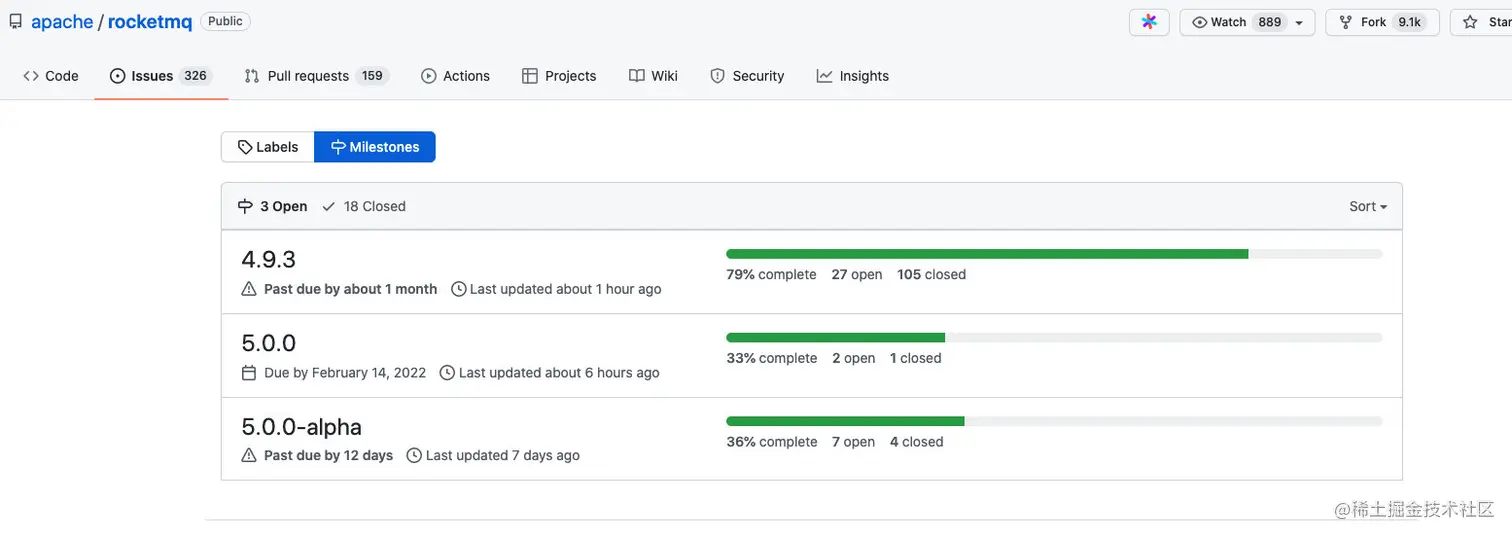The image size is (1512, 537).
Task: Click the 5.0.0-alpha progress bar
Action: (x=1054, y=422)
